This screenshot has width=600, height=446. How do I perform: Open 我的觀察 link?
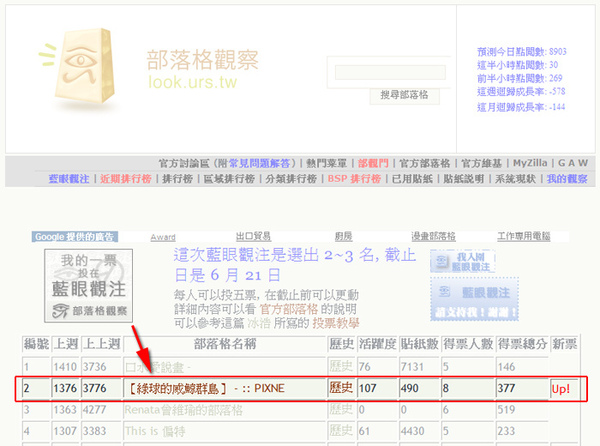click(x=567, y=179)
